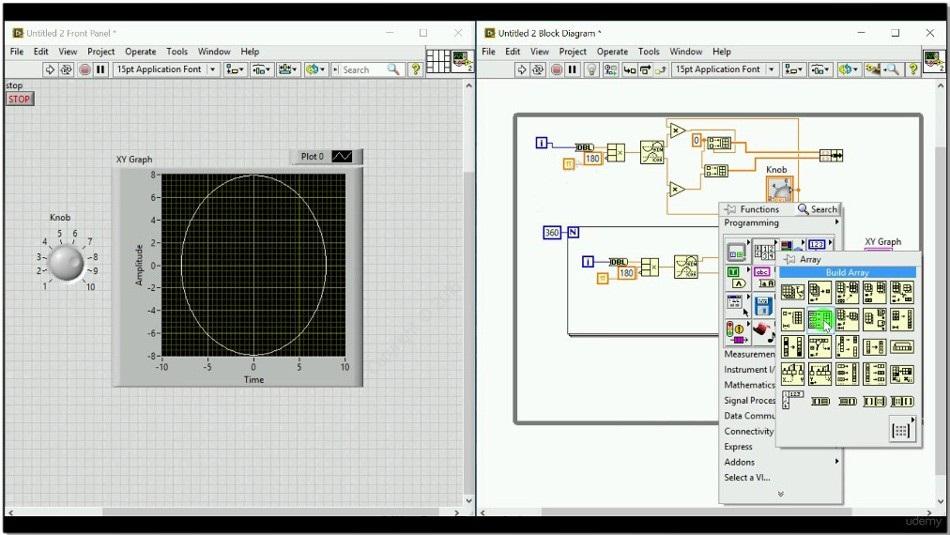The height and width of the screenshot is (535, 950).
Task: Open Resize Objects dropdown on Front Panel
Action: (x=288, y=70)
